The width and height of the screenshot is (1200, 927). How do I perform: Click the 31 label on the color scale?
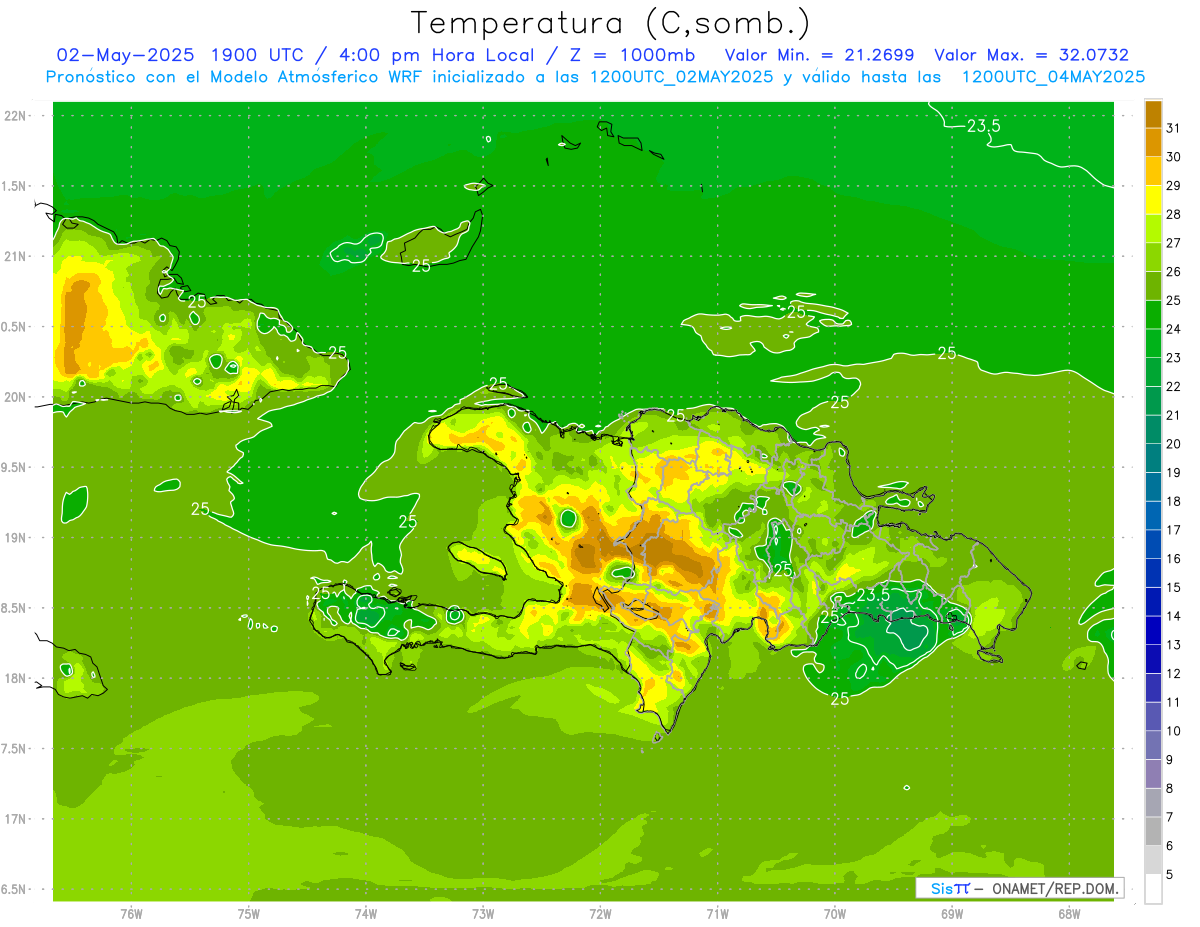point(1174,128)
